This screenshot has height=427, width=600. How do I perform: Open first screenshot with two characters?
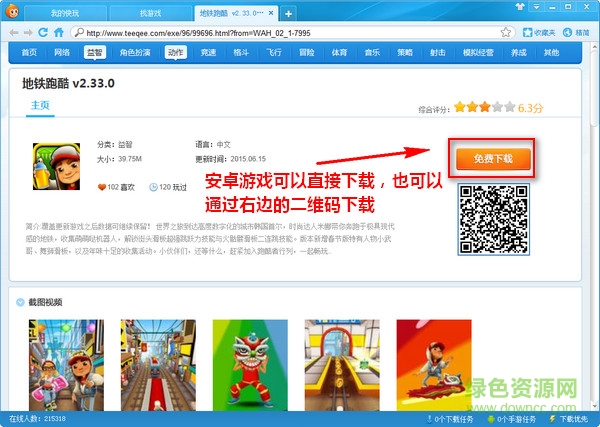[x=66, y=365]
